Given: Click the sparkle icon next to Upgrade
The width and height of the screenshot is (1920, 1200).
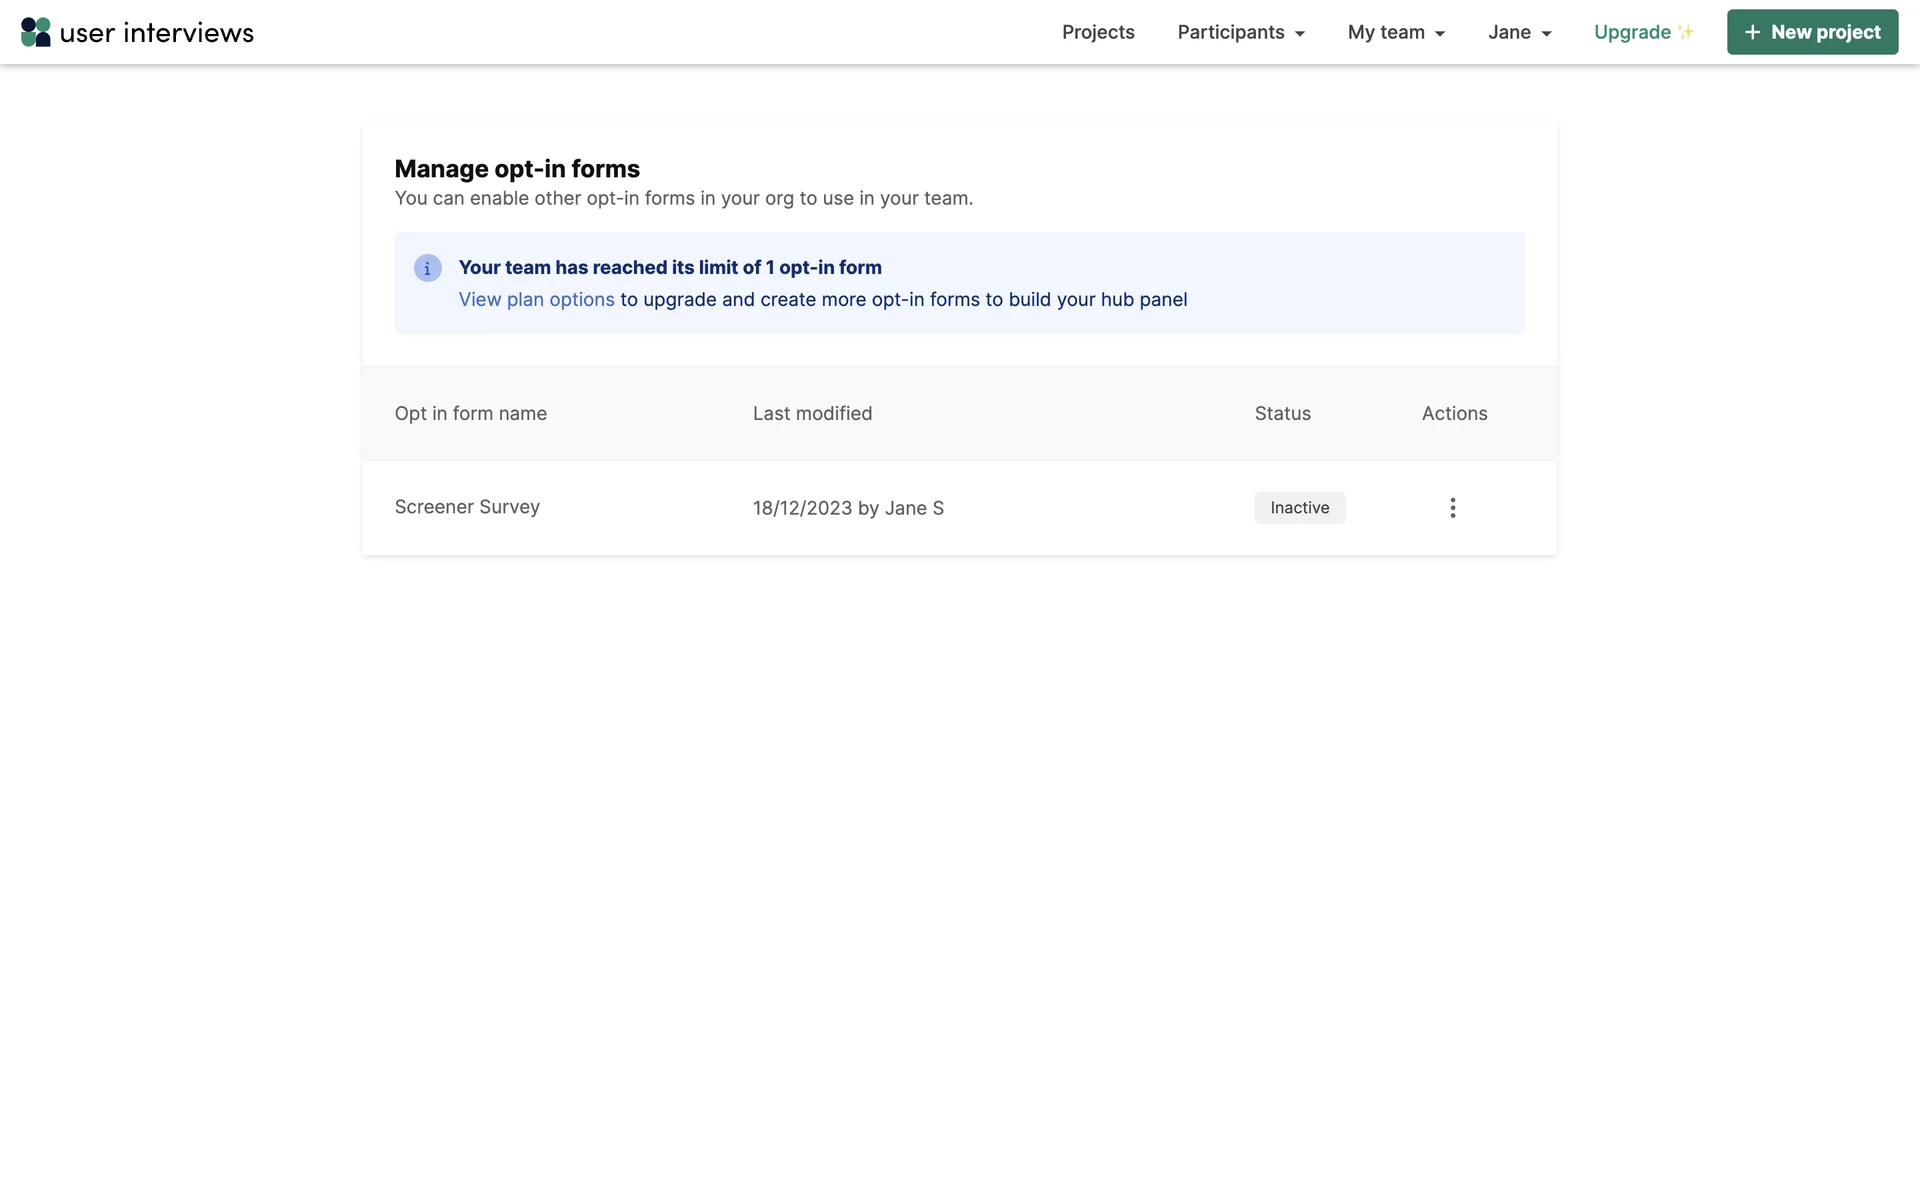Looking at the screenshot, I should tap(1686, 32).
